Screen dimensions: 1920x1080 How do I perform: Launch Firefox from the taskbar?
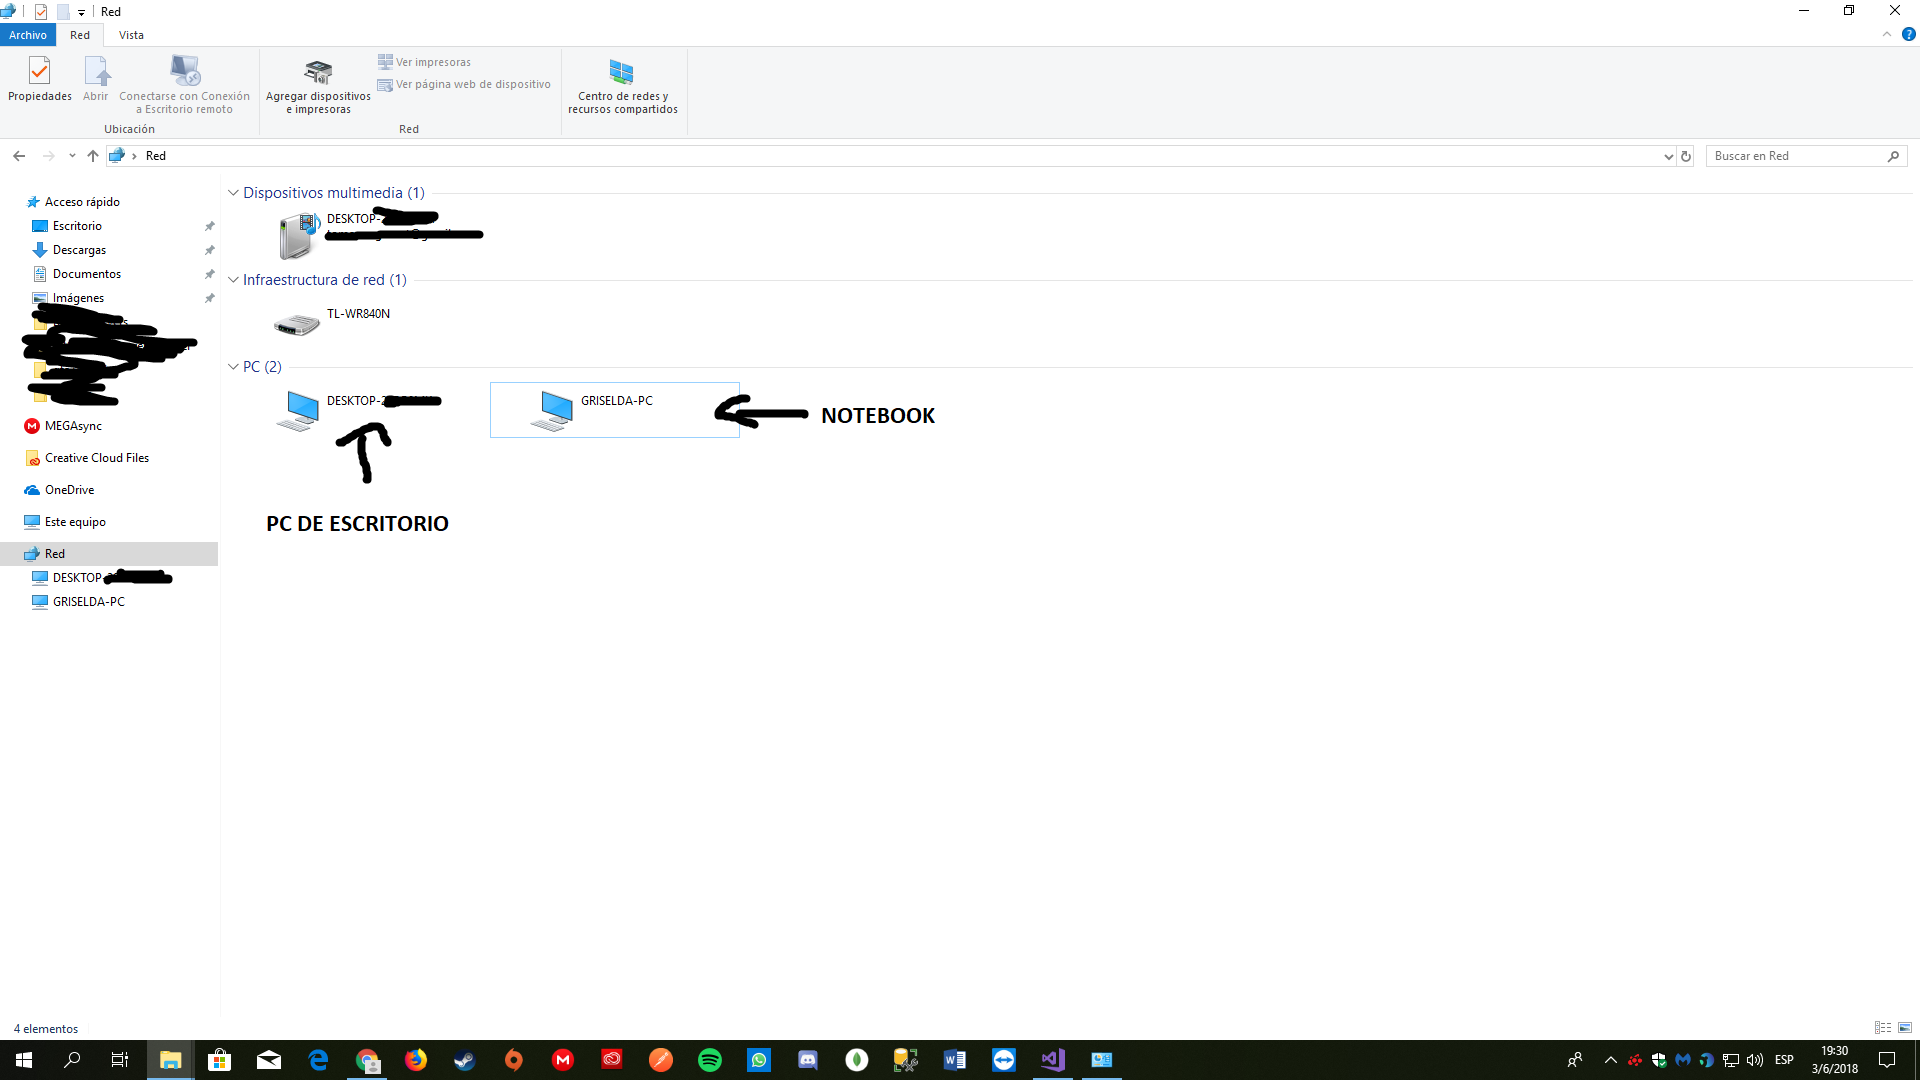pyautogui.click(x=416, y=1060)
